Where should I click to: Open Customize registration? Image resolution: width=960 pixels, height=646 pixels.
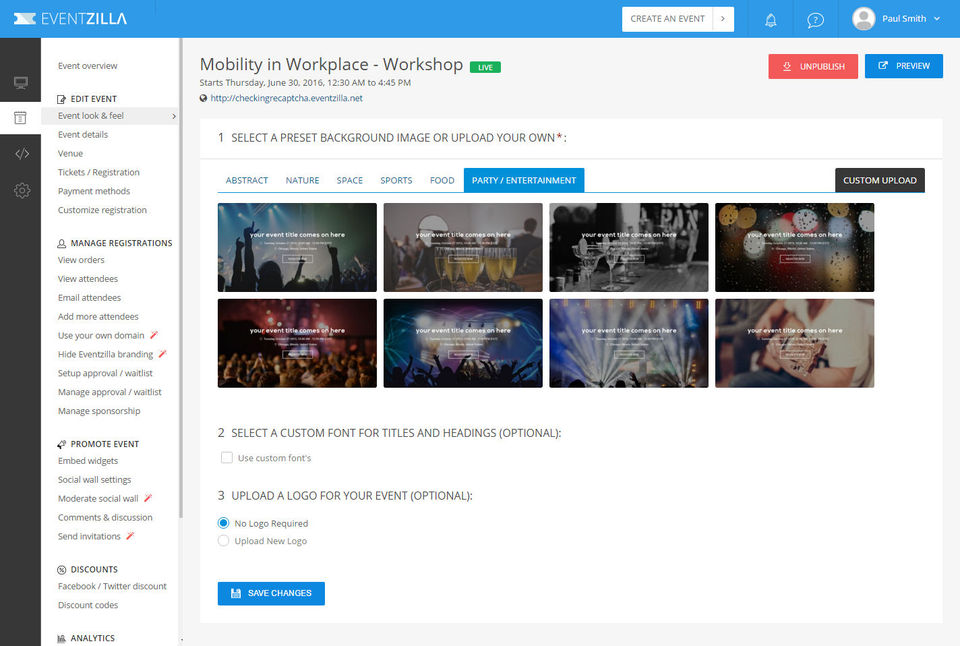102,210
